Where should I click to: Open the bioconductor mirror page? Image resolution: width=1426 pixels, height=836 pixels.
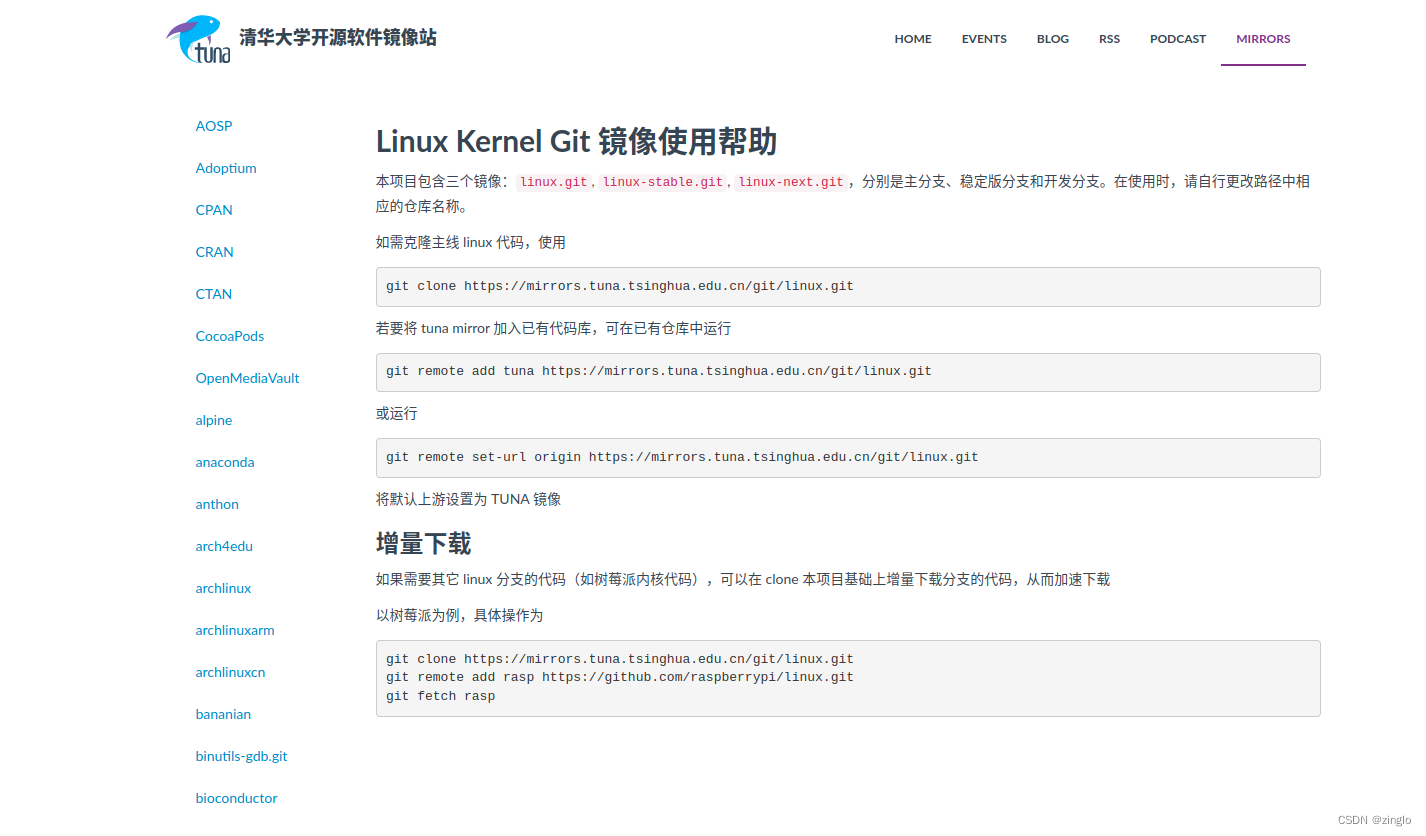(236, 798)
